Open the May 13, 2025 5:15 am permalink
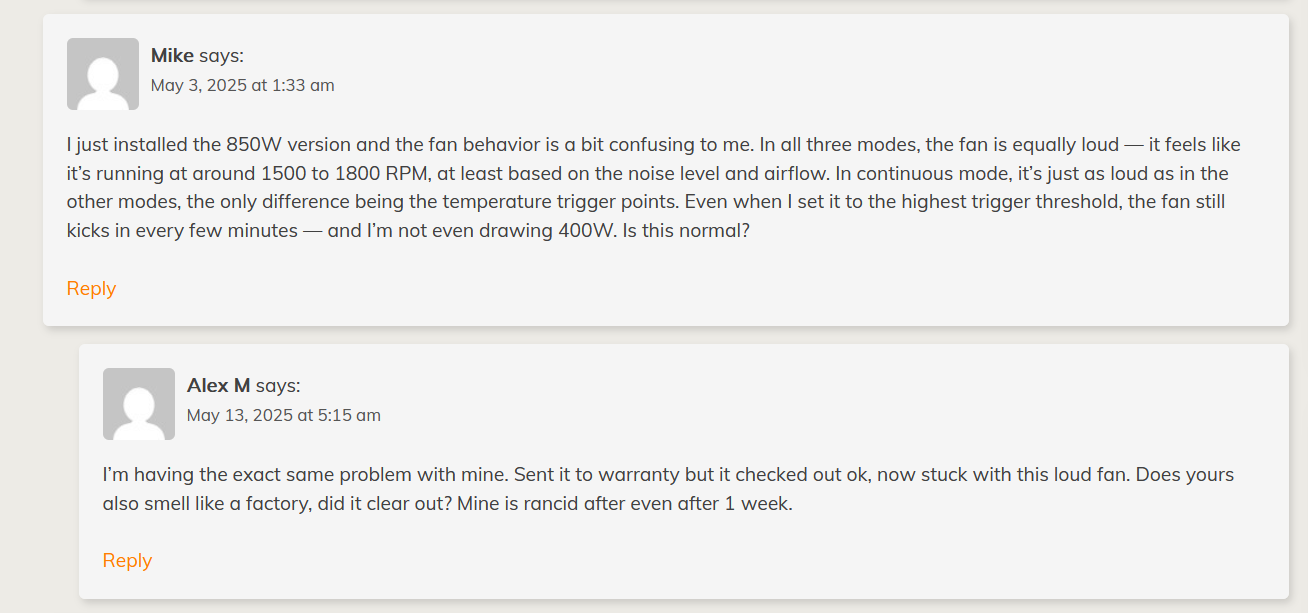1308x613 pixels. coord(284,416)
